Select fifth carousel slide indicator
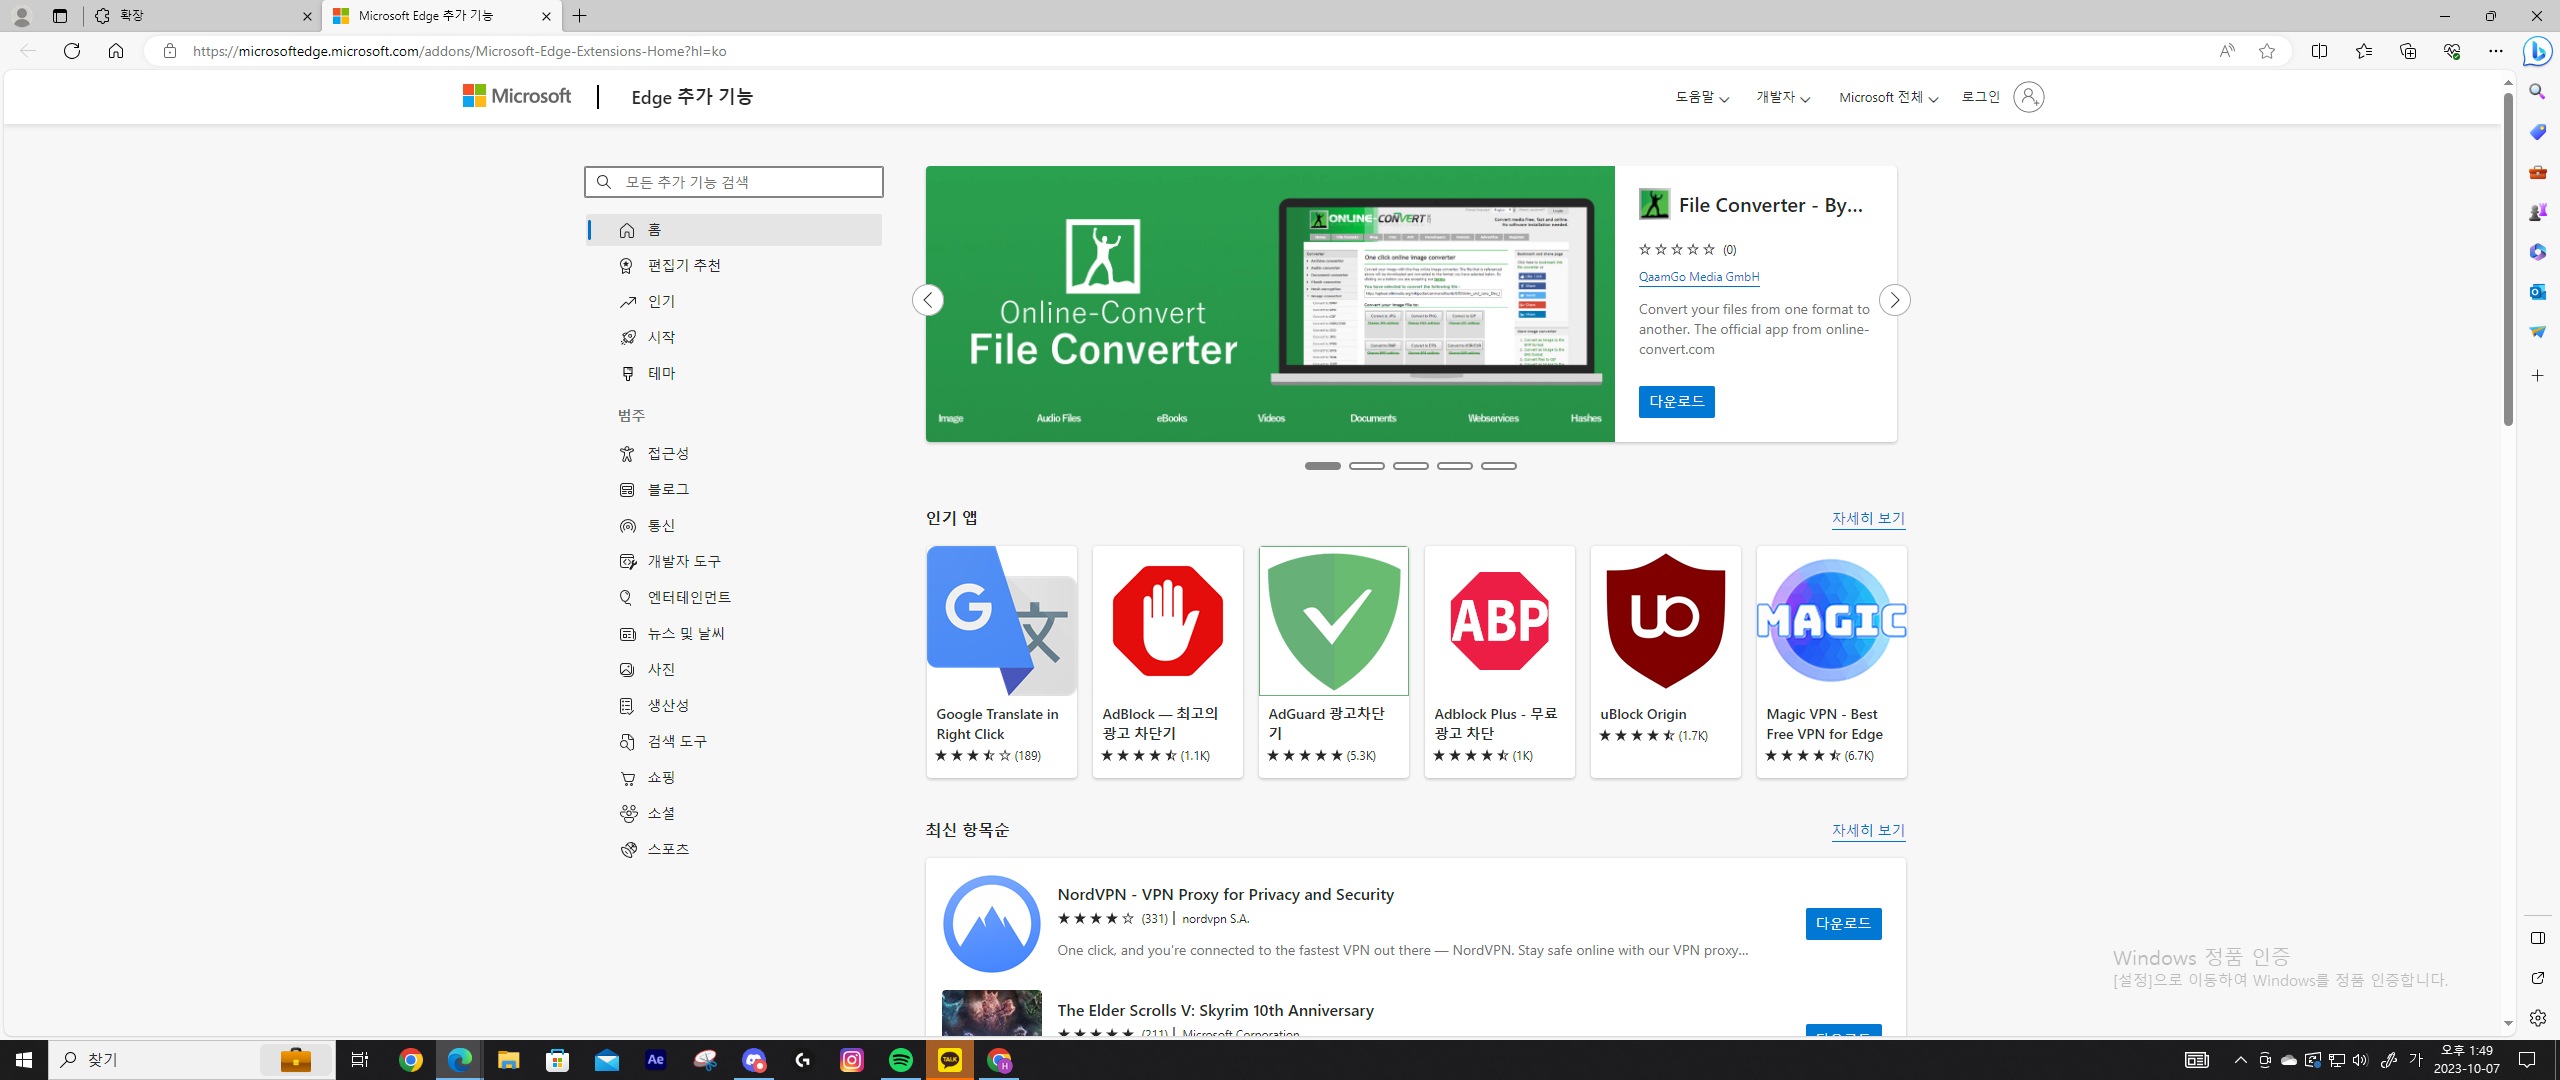The image size is (2560, 1080). 1498,466
